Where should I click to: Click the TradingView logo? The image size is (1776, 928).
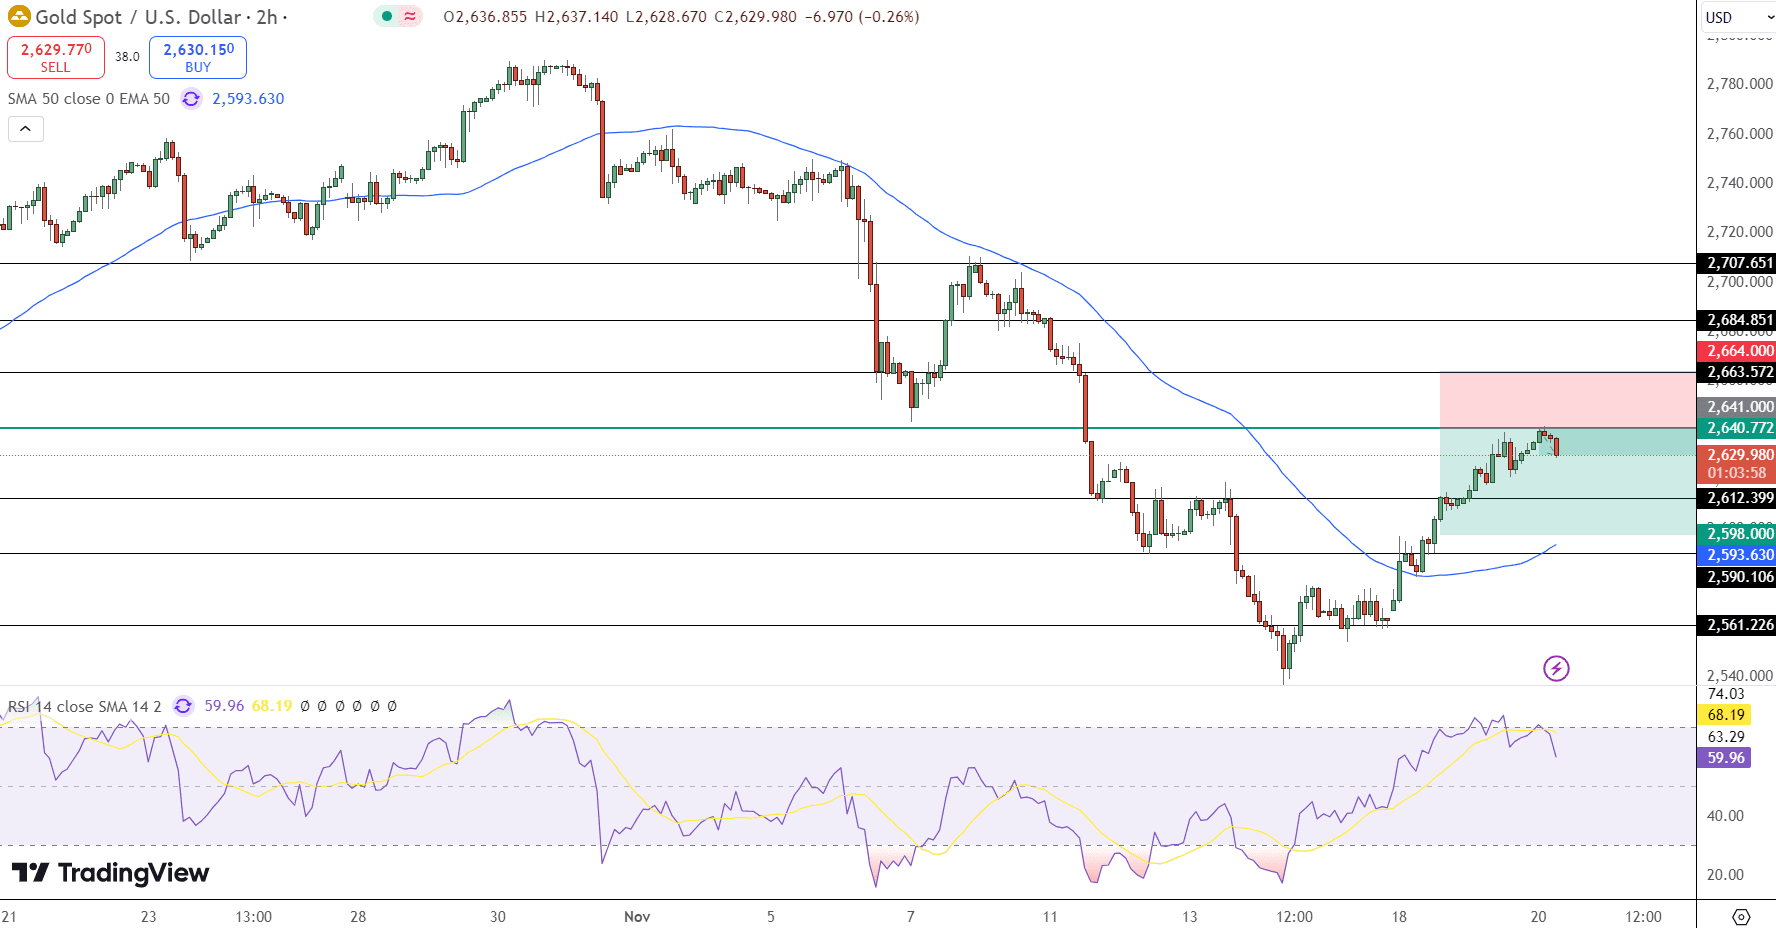click(x=110, y=873)
